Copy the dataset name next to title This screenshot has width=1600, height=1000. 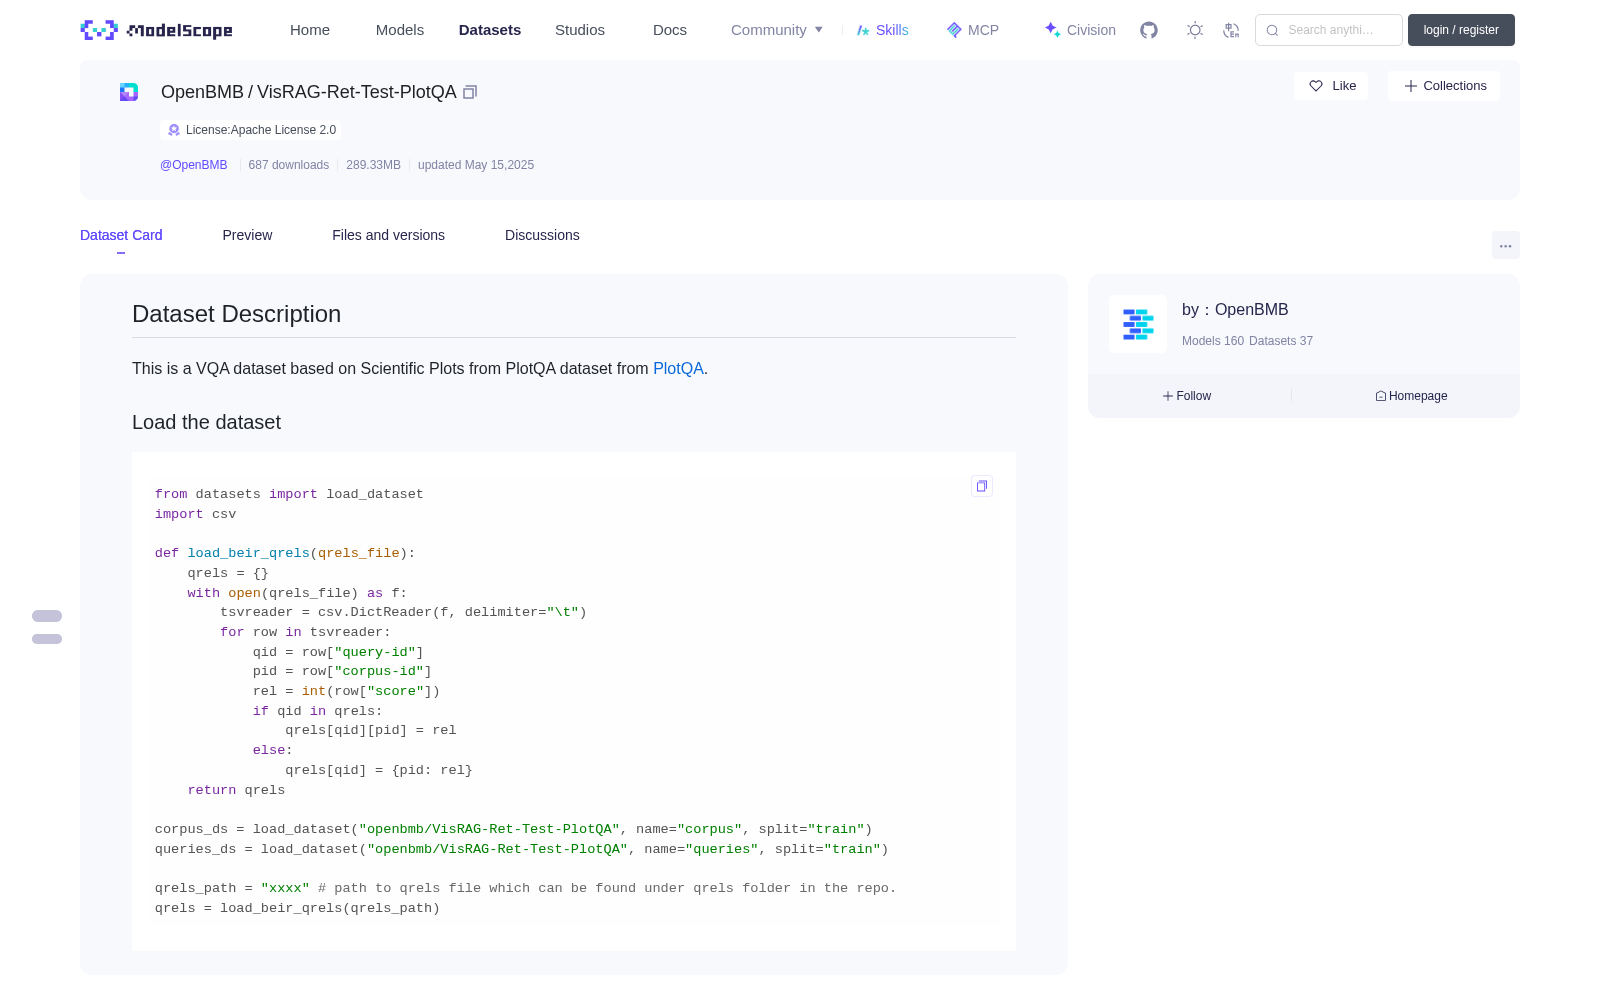[x=470, y=92]
